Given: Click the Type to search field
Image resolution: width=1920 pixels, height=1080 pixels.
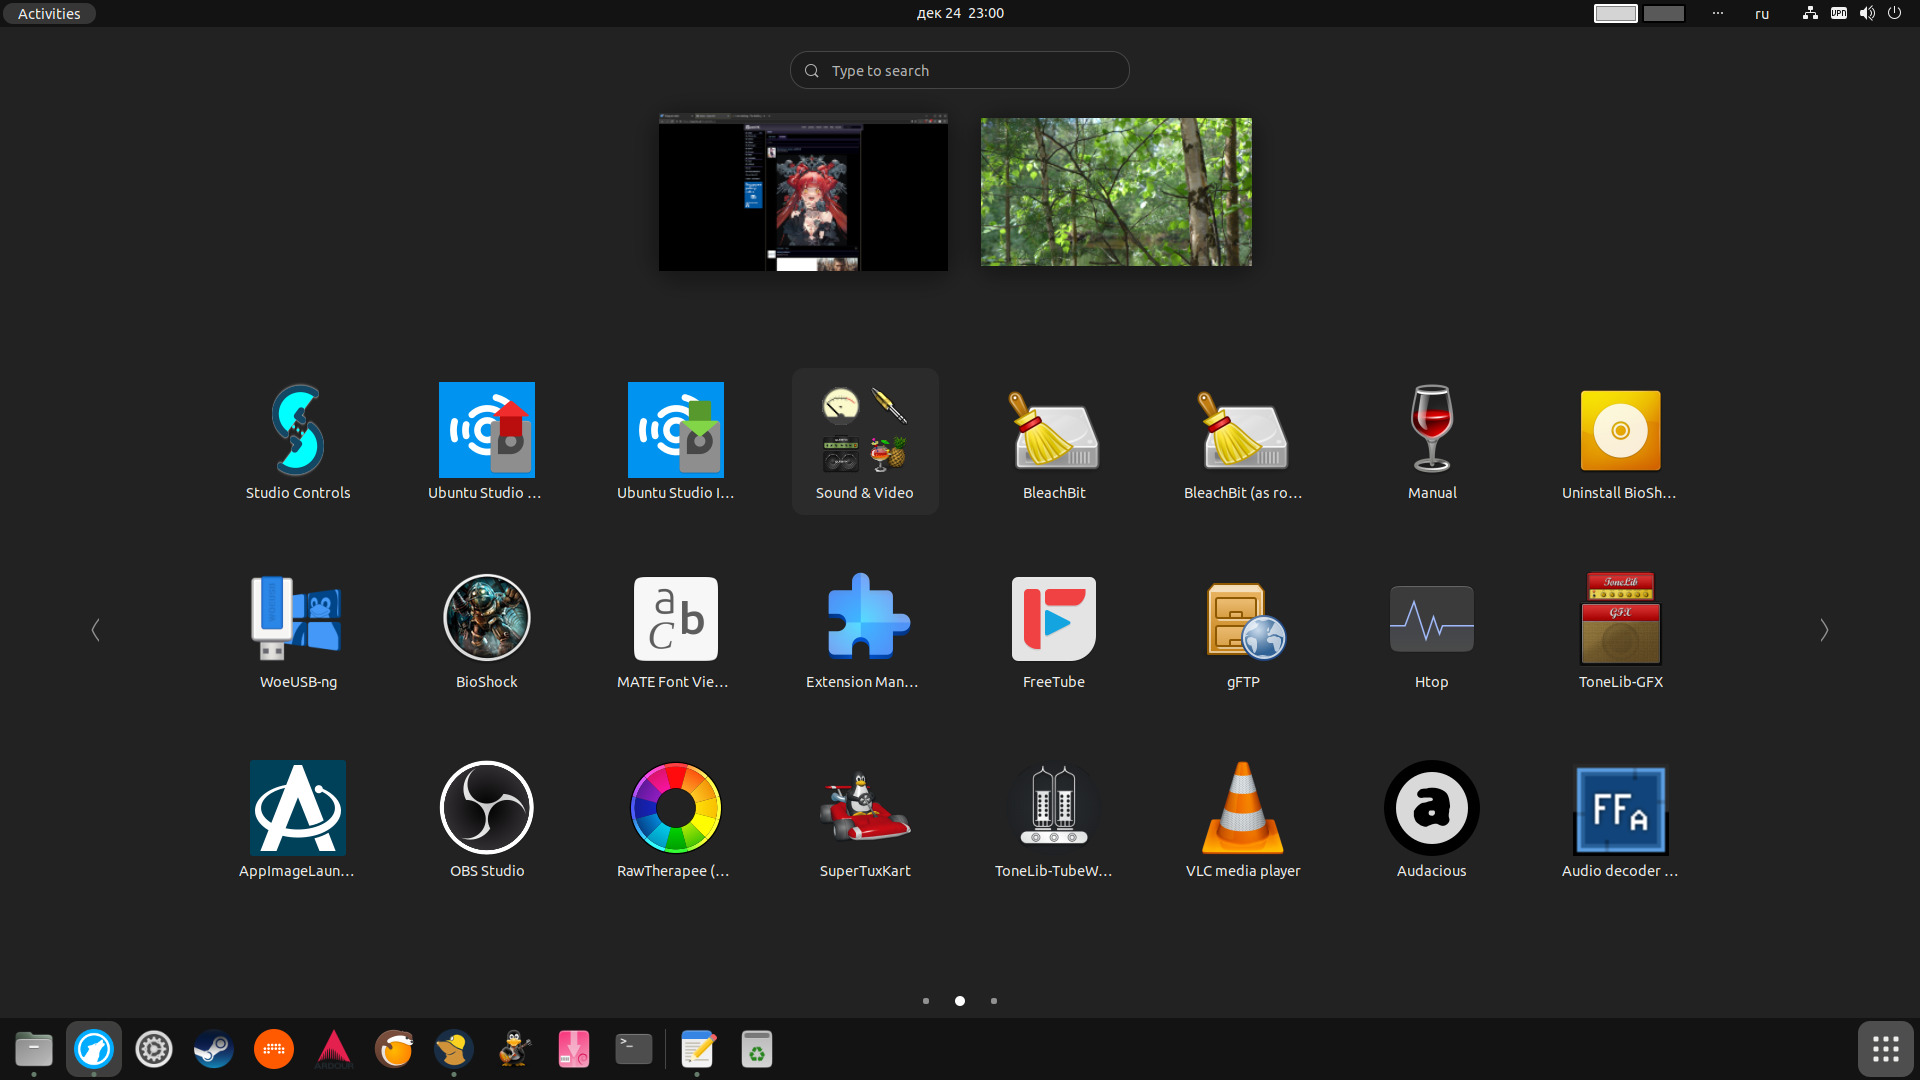Looking at the screenshot, I should pyautogui.click(x=960, y=70).
